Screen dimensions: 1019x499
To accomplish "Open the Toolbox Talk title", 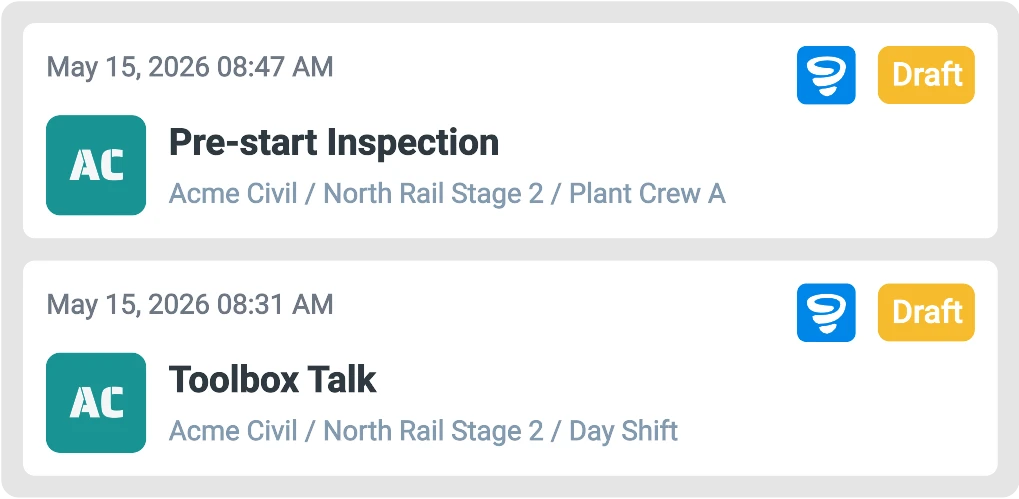I will tap(273, 380).
